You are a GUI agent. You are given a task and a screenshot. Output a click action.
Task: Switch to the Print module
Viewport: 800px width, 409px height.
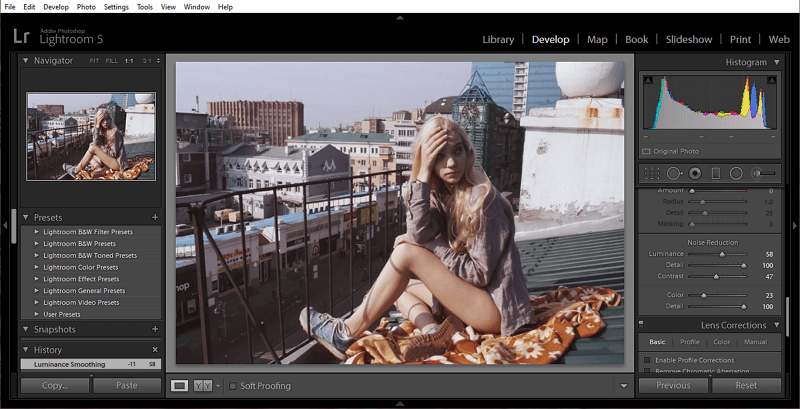click(x=740, y=40)
